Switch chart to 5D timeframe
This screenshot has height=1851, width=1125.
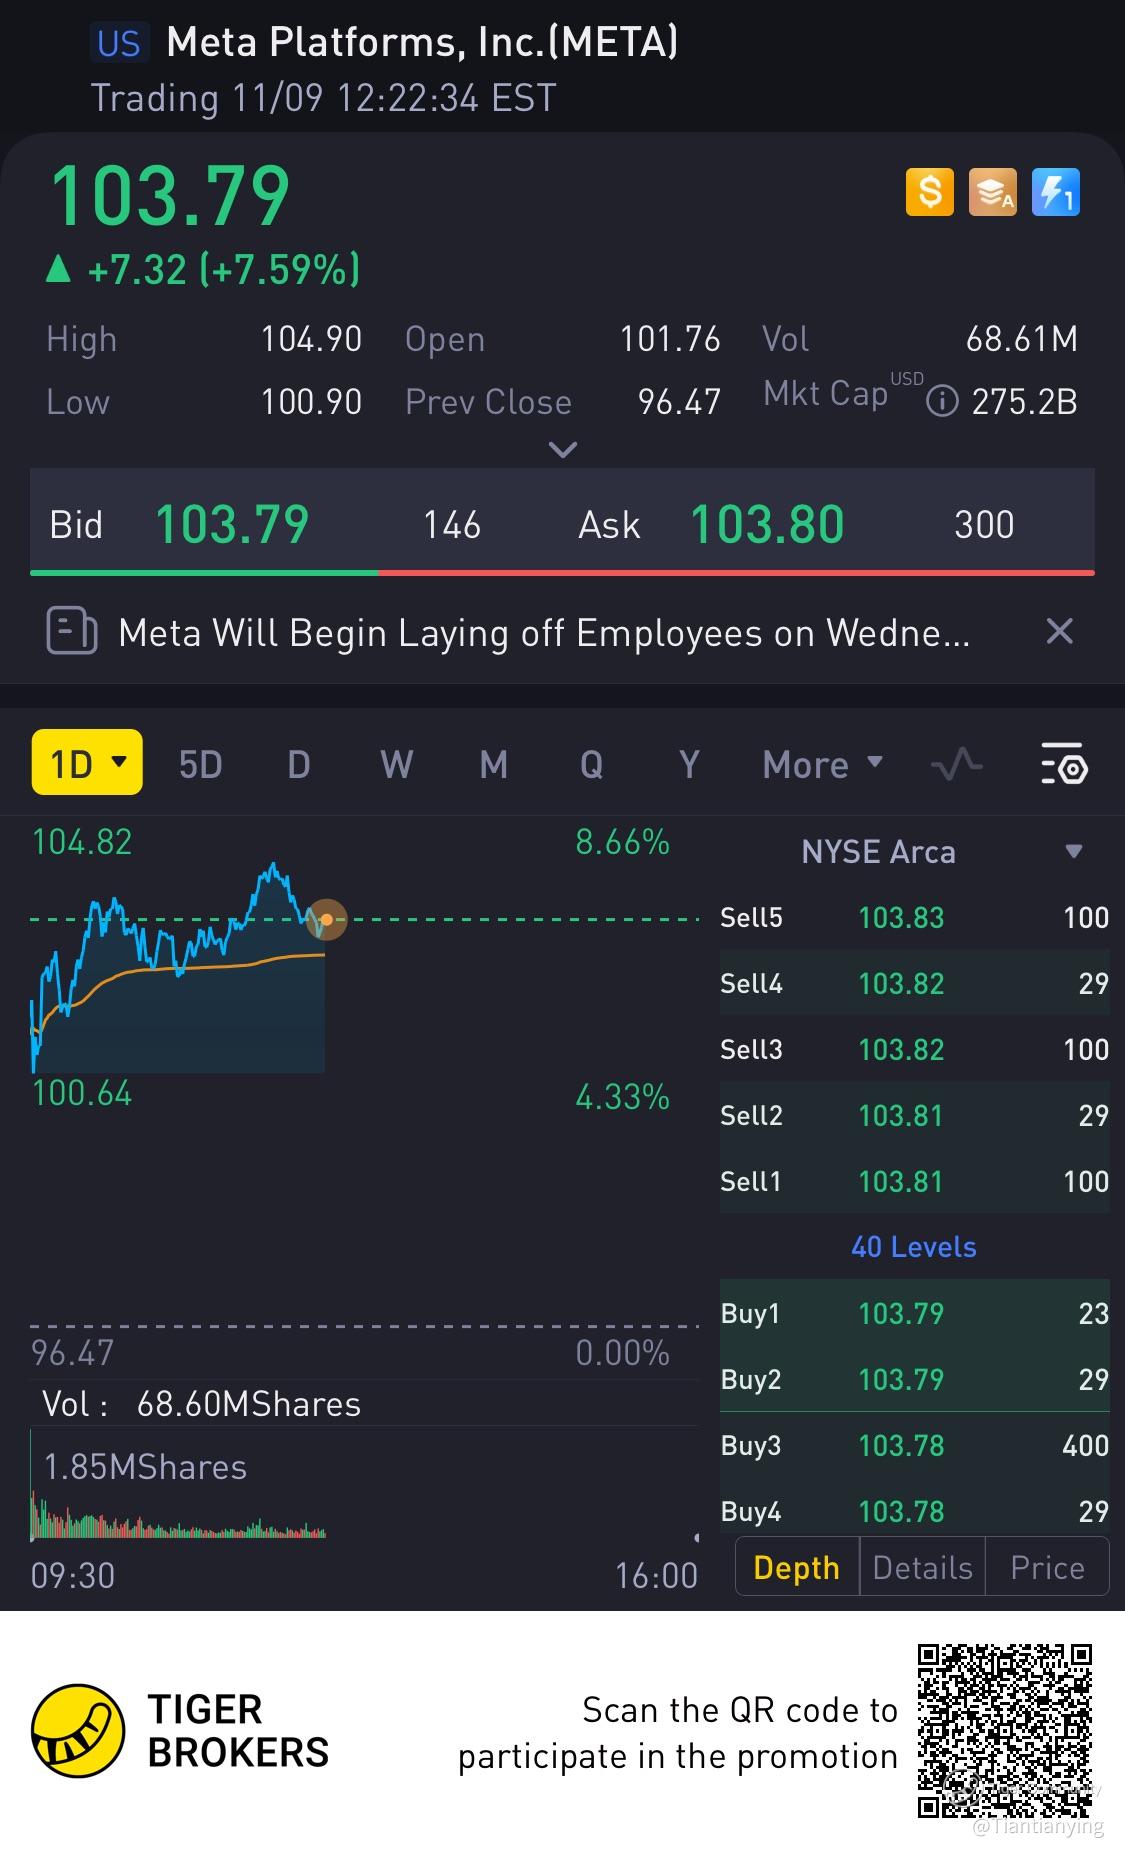coord(200,765)
